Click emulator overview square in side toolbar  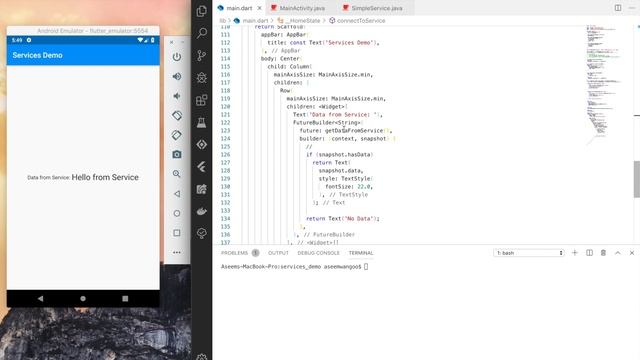(177, 233)
